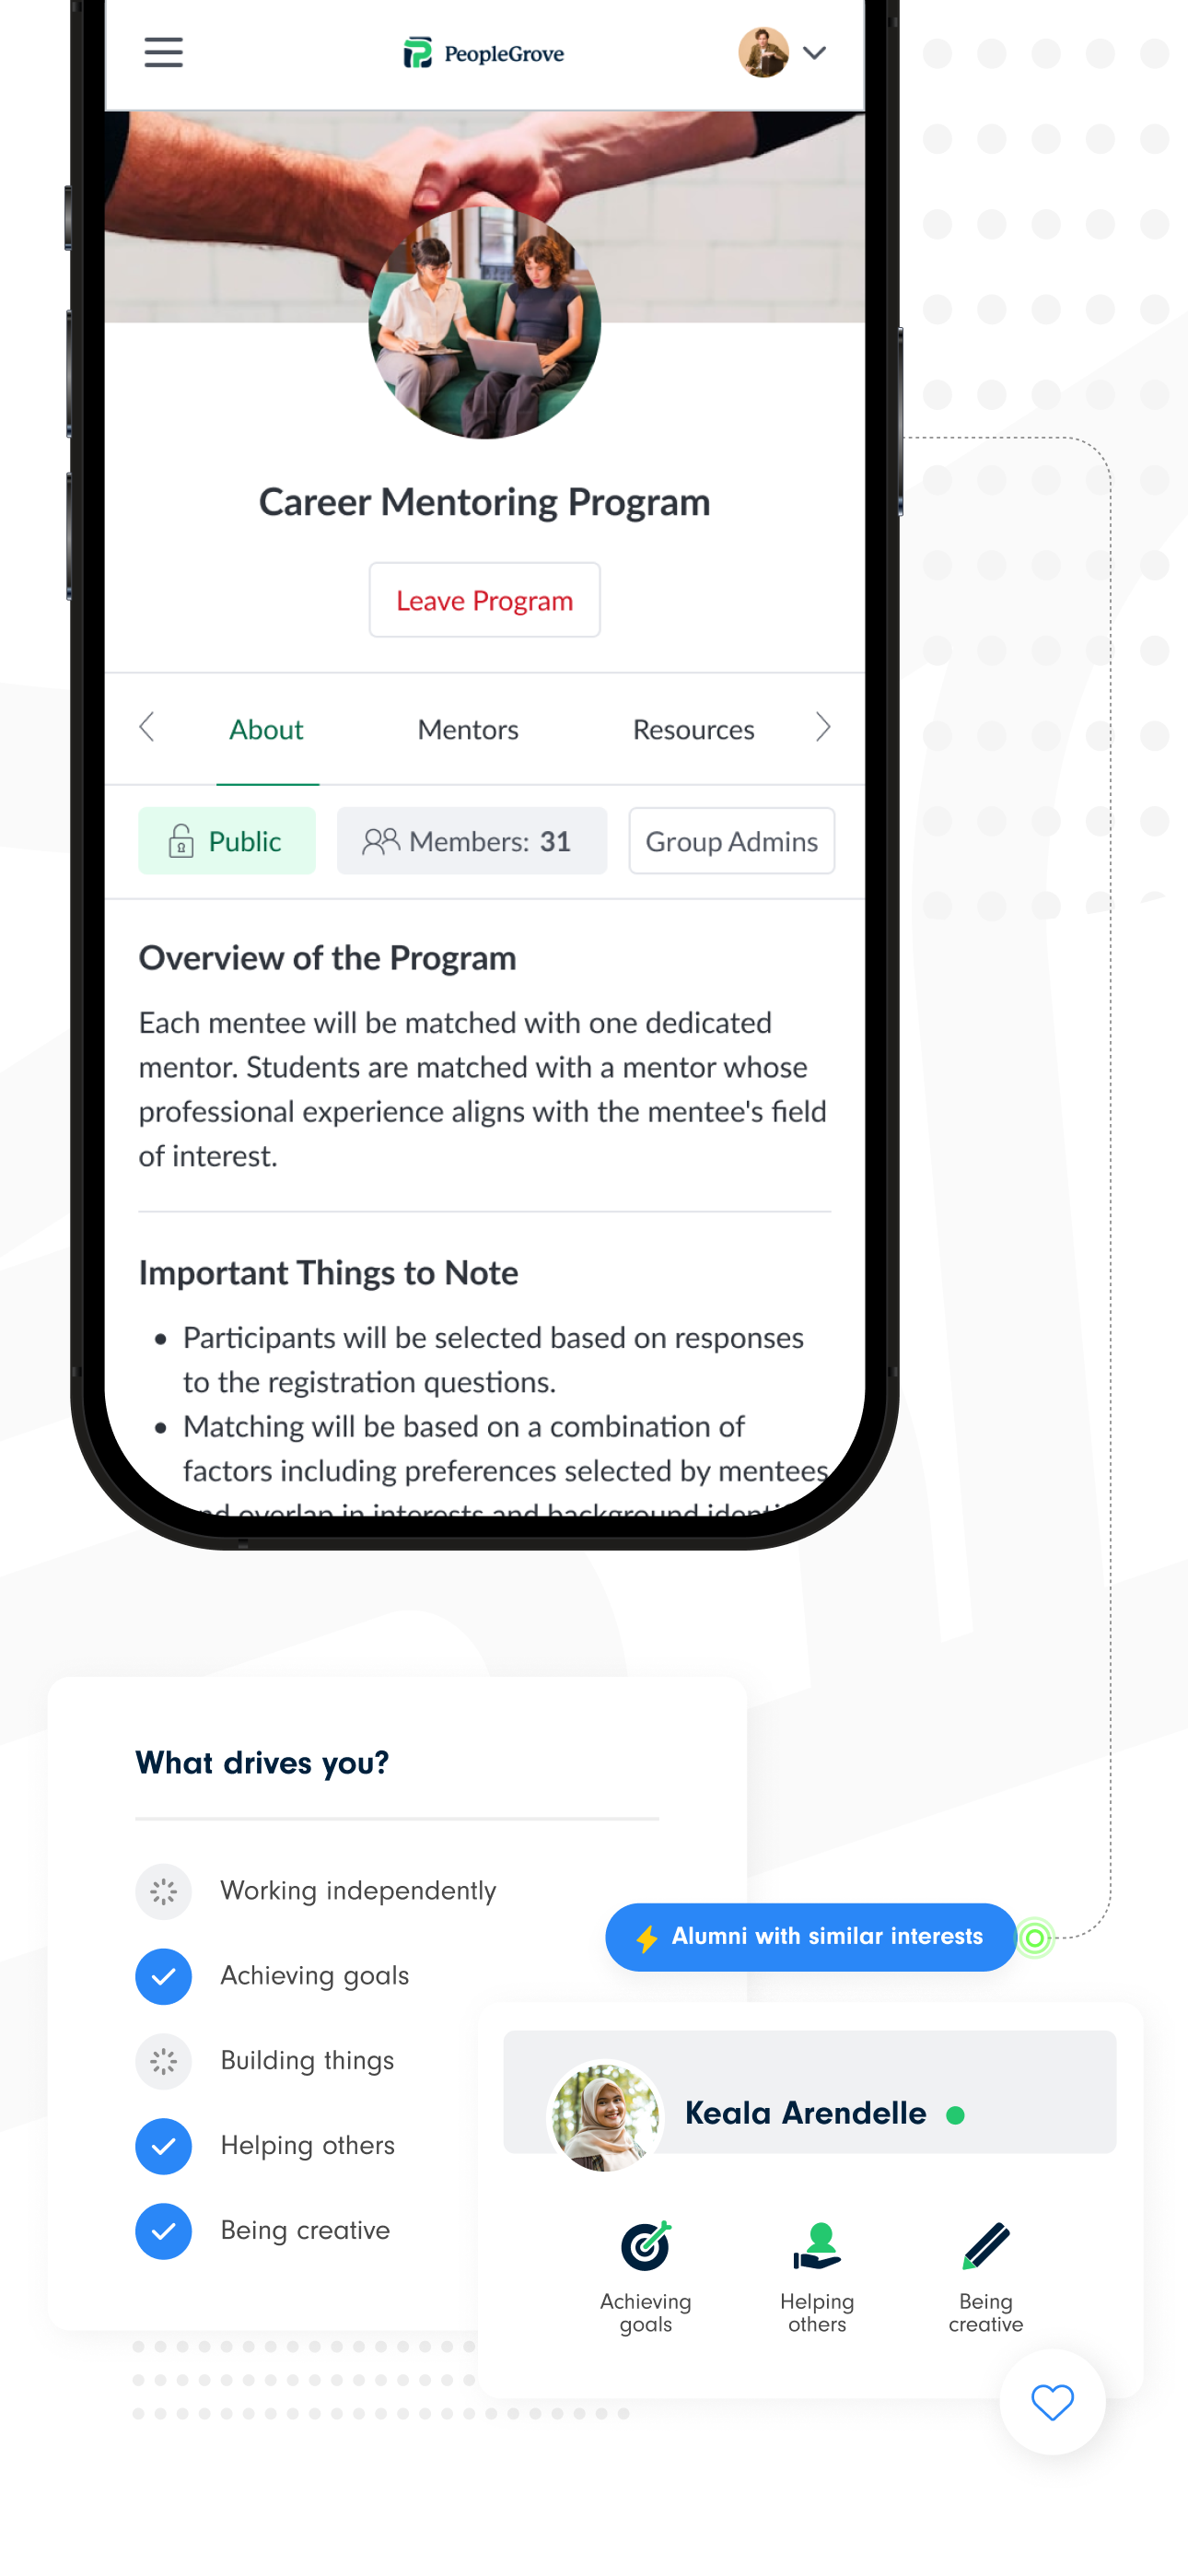Open the hamburger menu icon

coord(163,52)
